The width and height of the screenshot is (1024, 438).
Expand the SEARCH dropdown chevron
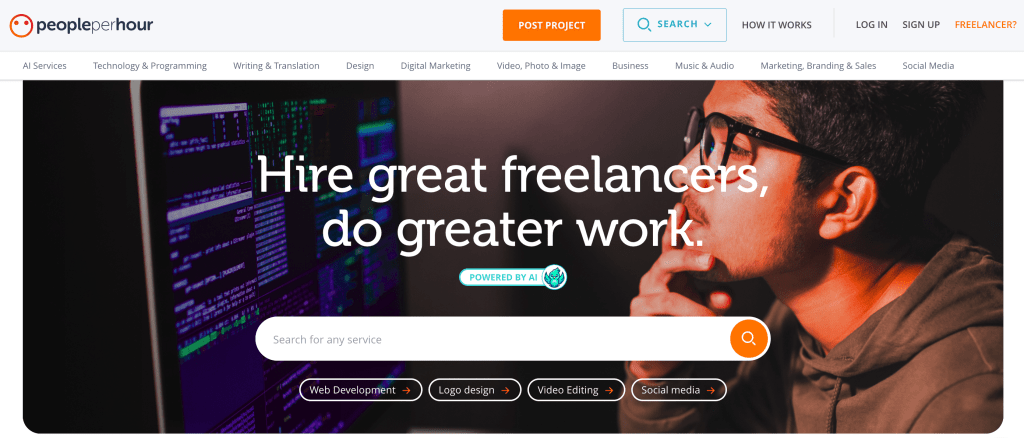pos(707,25)
